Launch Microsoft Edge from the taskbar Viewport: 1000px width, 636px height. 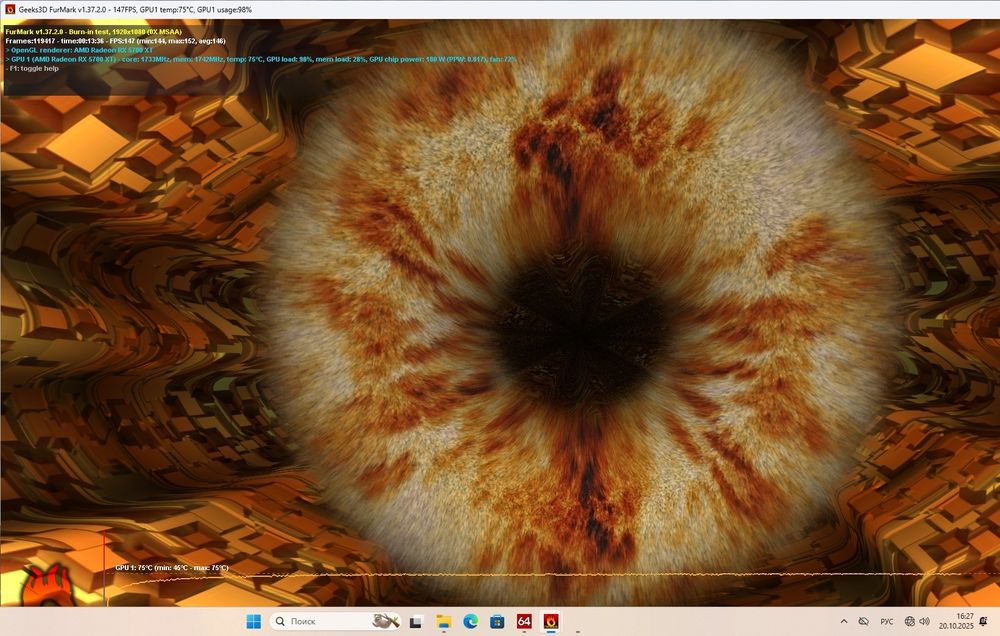(x=471, y=621)
